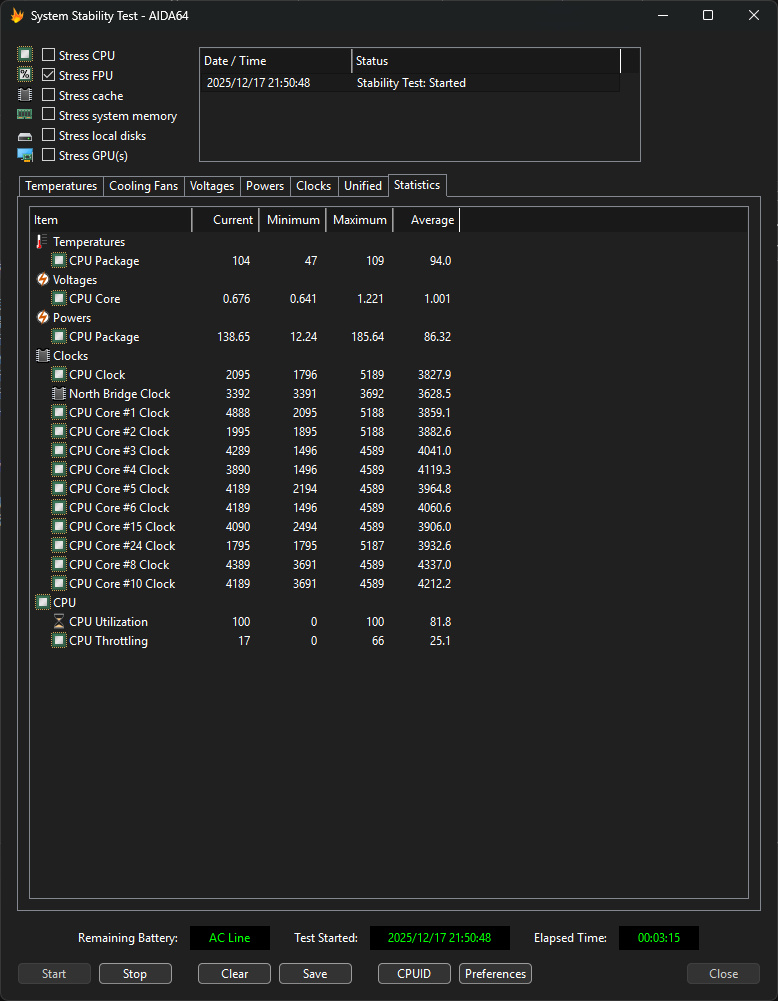Click the hourglass icon of CPU Utilization
Viewport: 778px width, 1001px height.
59,621
